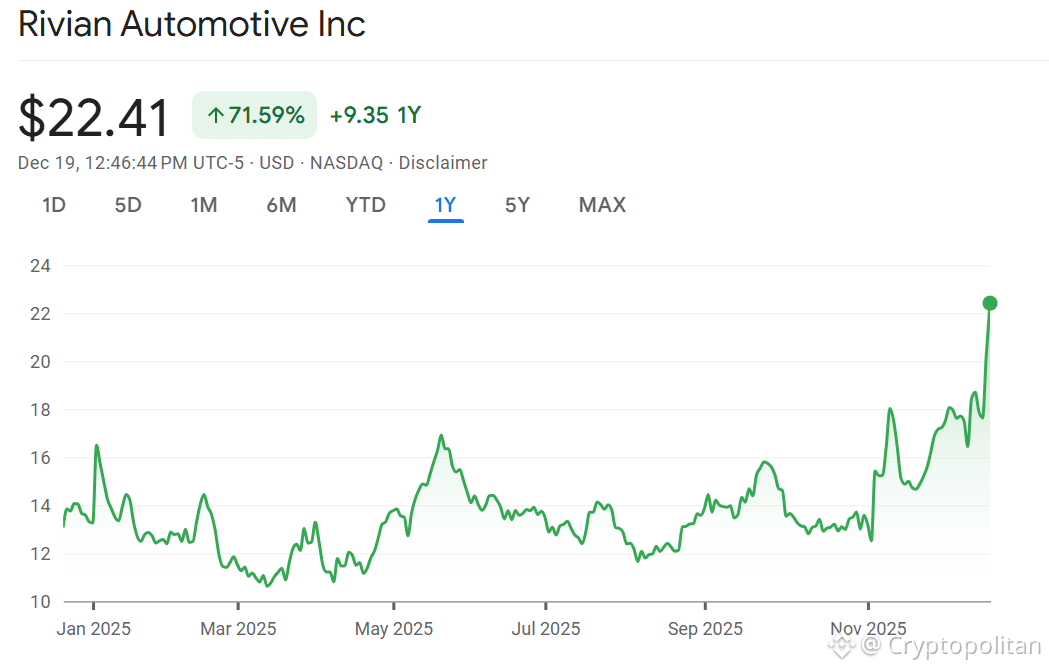Open the Disclaimer link
The image size is (1049, 670).
click(442, 162)
